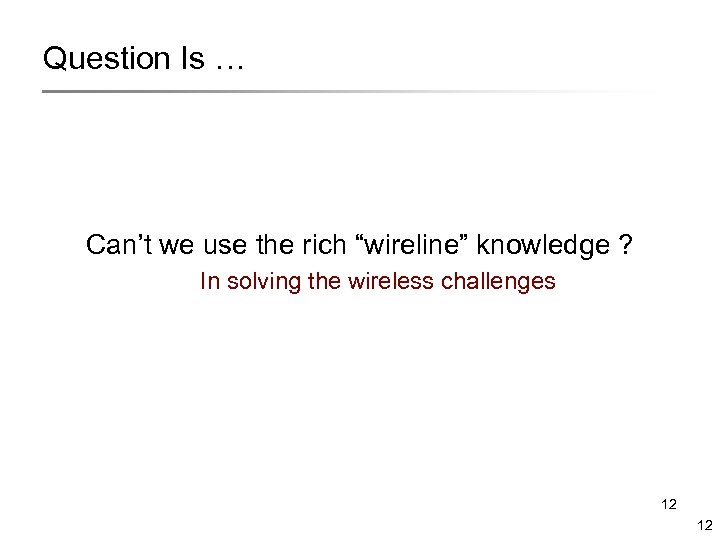This screenshot has height=540, width=720.
Task: Click the word "Is" in the title
Action: point(194,59)
